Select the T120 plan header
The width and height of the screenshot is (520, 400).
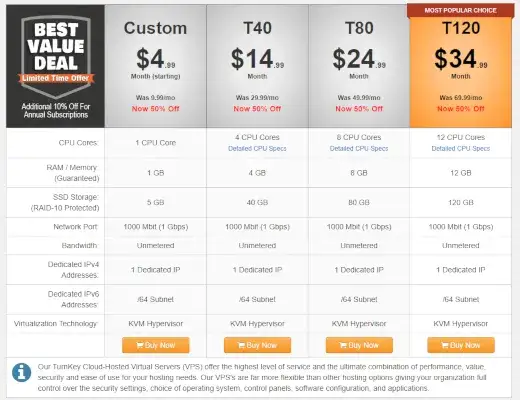[461, 28]
